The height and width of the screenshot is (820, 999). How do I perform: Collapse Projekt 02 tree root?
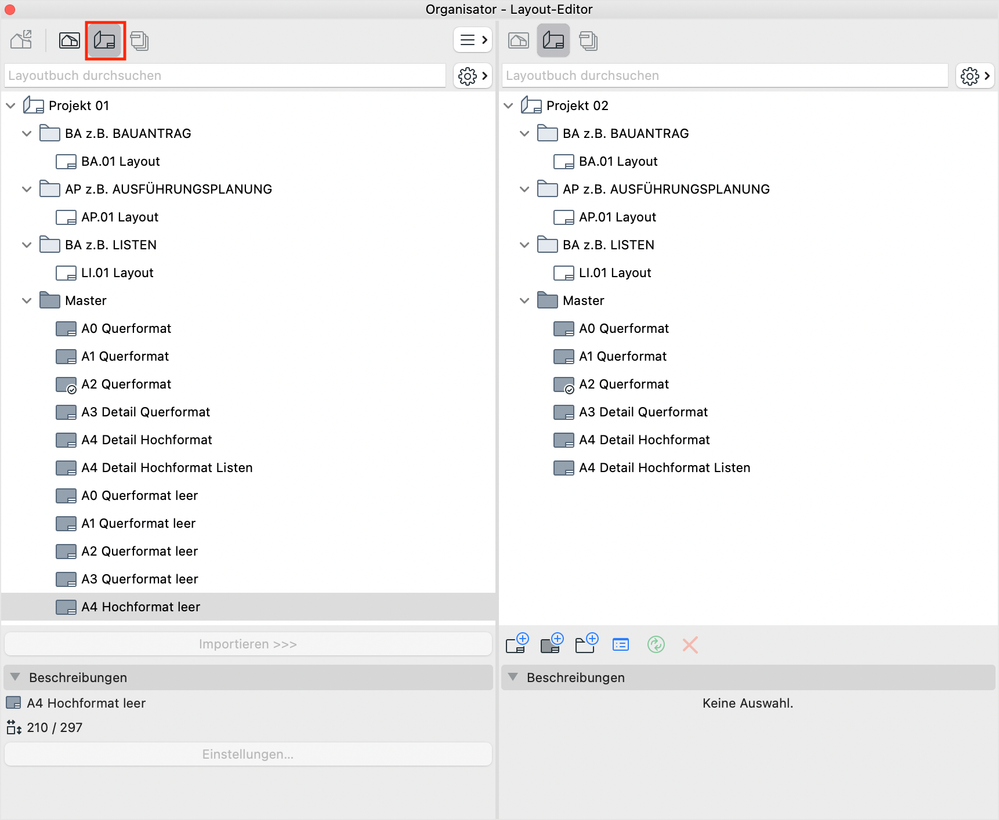click(508, 106)
